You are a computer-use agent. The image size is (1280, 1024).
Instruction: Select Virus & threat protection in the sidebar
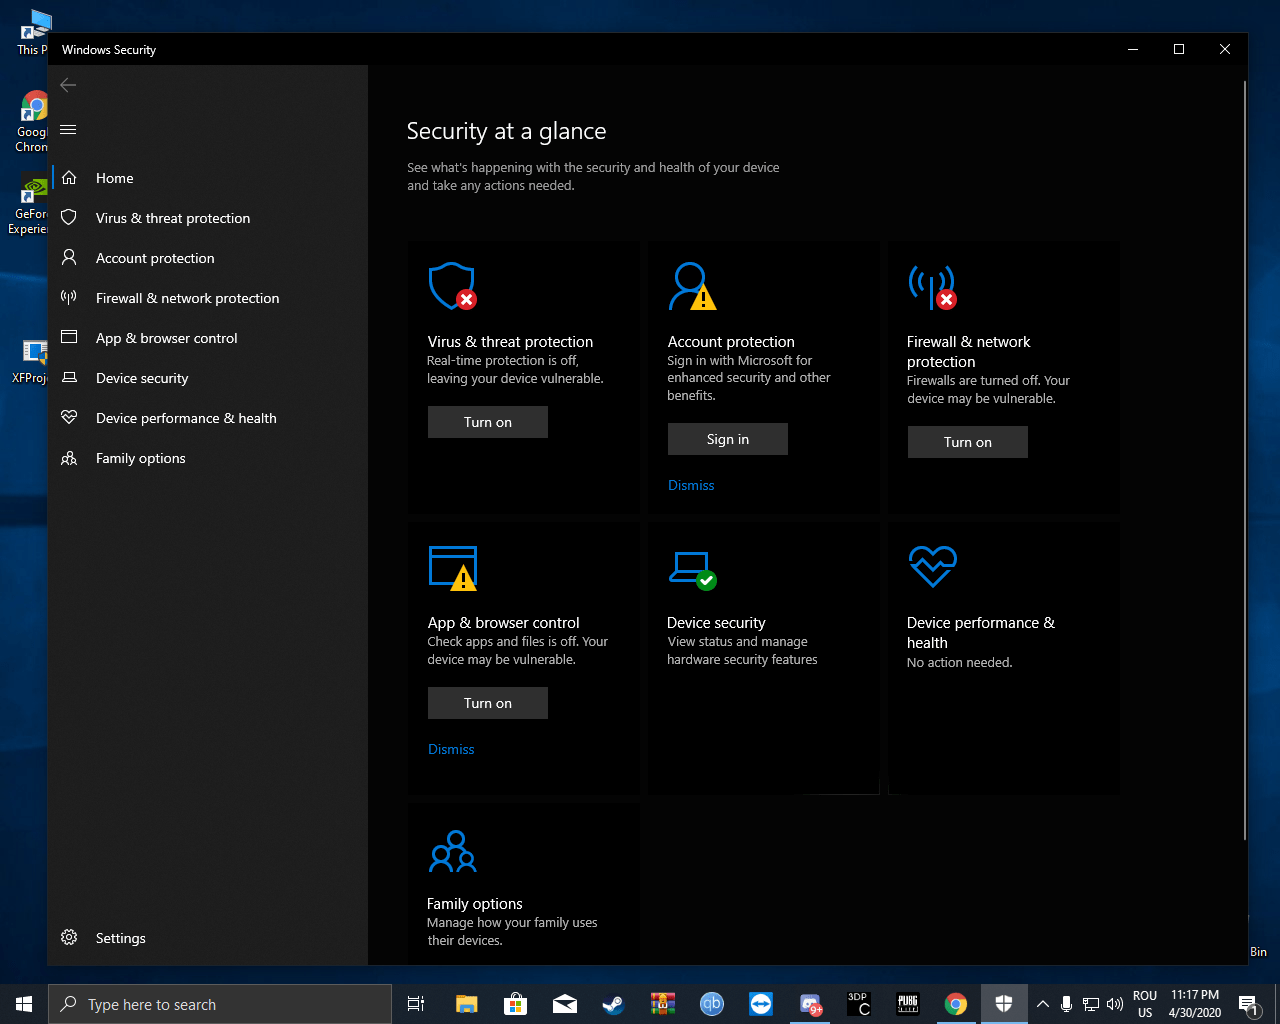(210, 218)
